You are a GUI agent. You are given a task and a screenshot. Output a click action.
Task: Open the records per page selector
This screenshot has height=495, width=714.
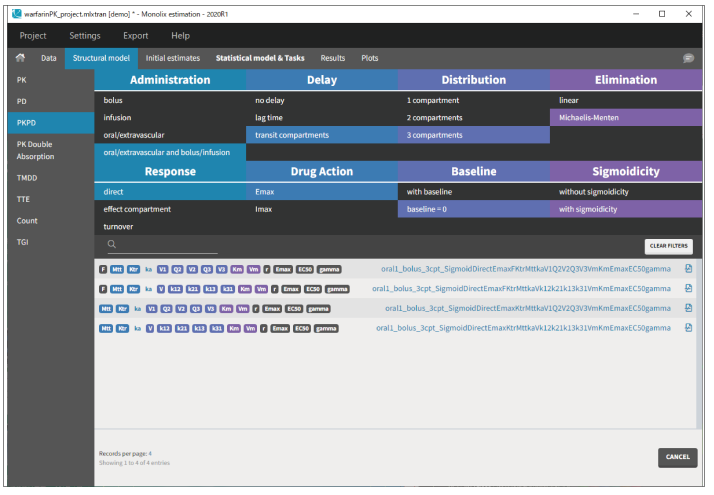pos(150,453)
